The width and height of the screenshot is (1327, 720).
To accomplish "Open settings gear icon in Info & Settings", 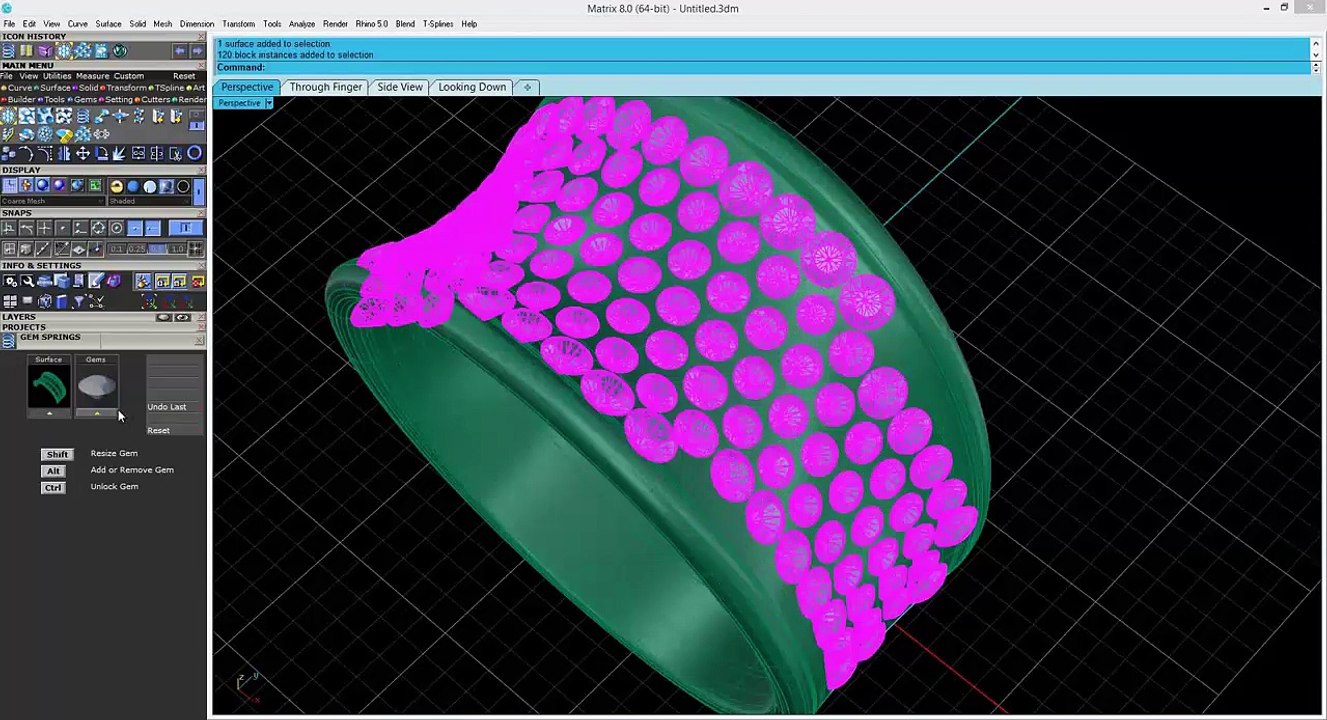I will pyautogui.click(x=10, y=281).
